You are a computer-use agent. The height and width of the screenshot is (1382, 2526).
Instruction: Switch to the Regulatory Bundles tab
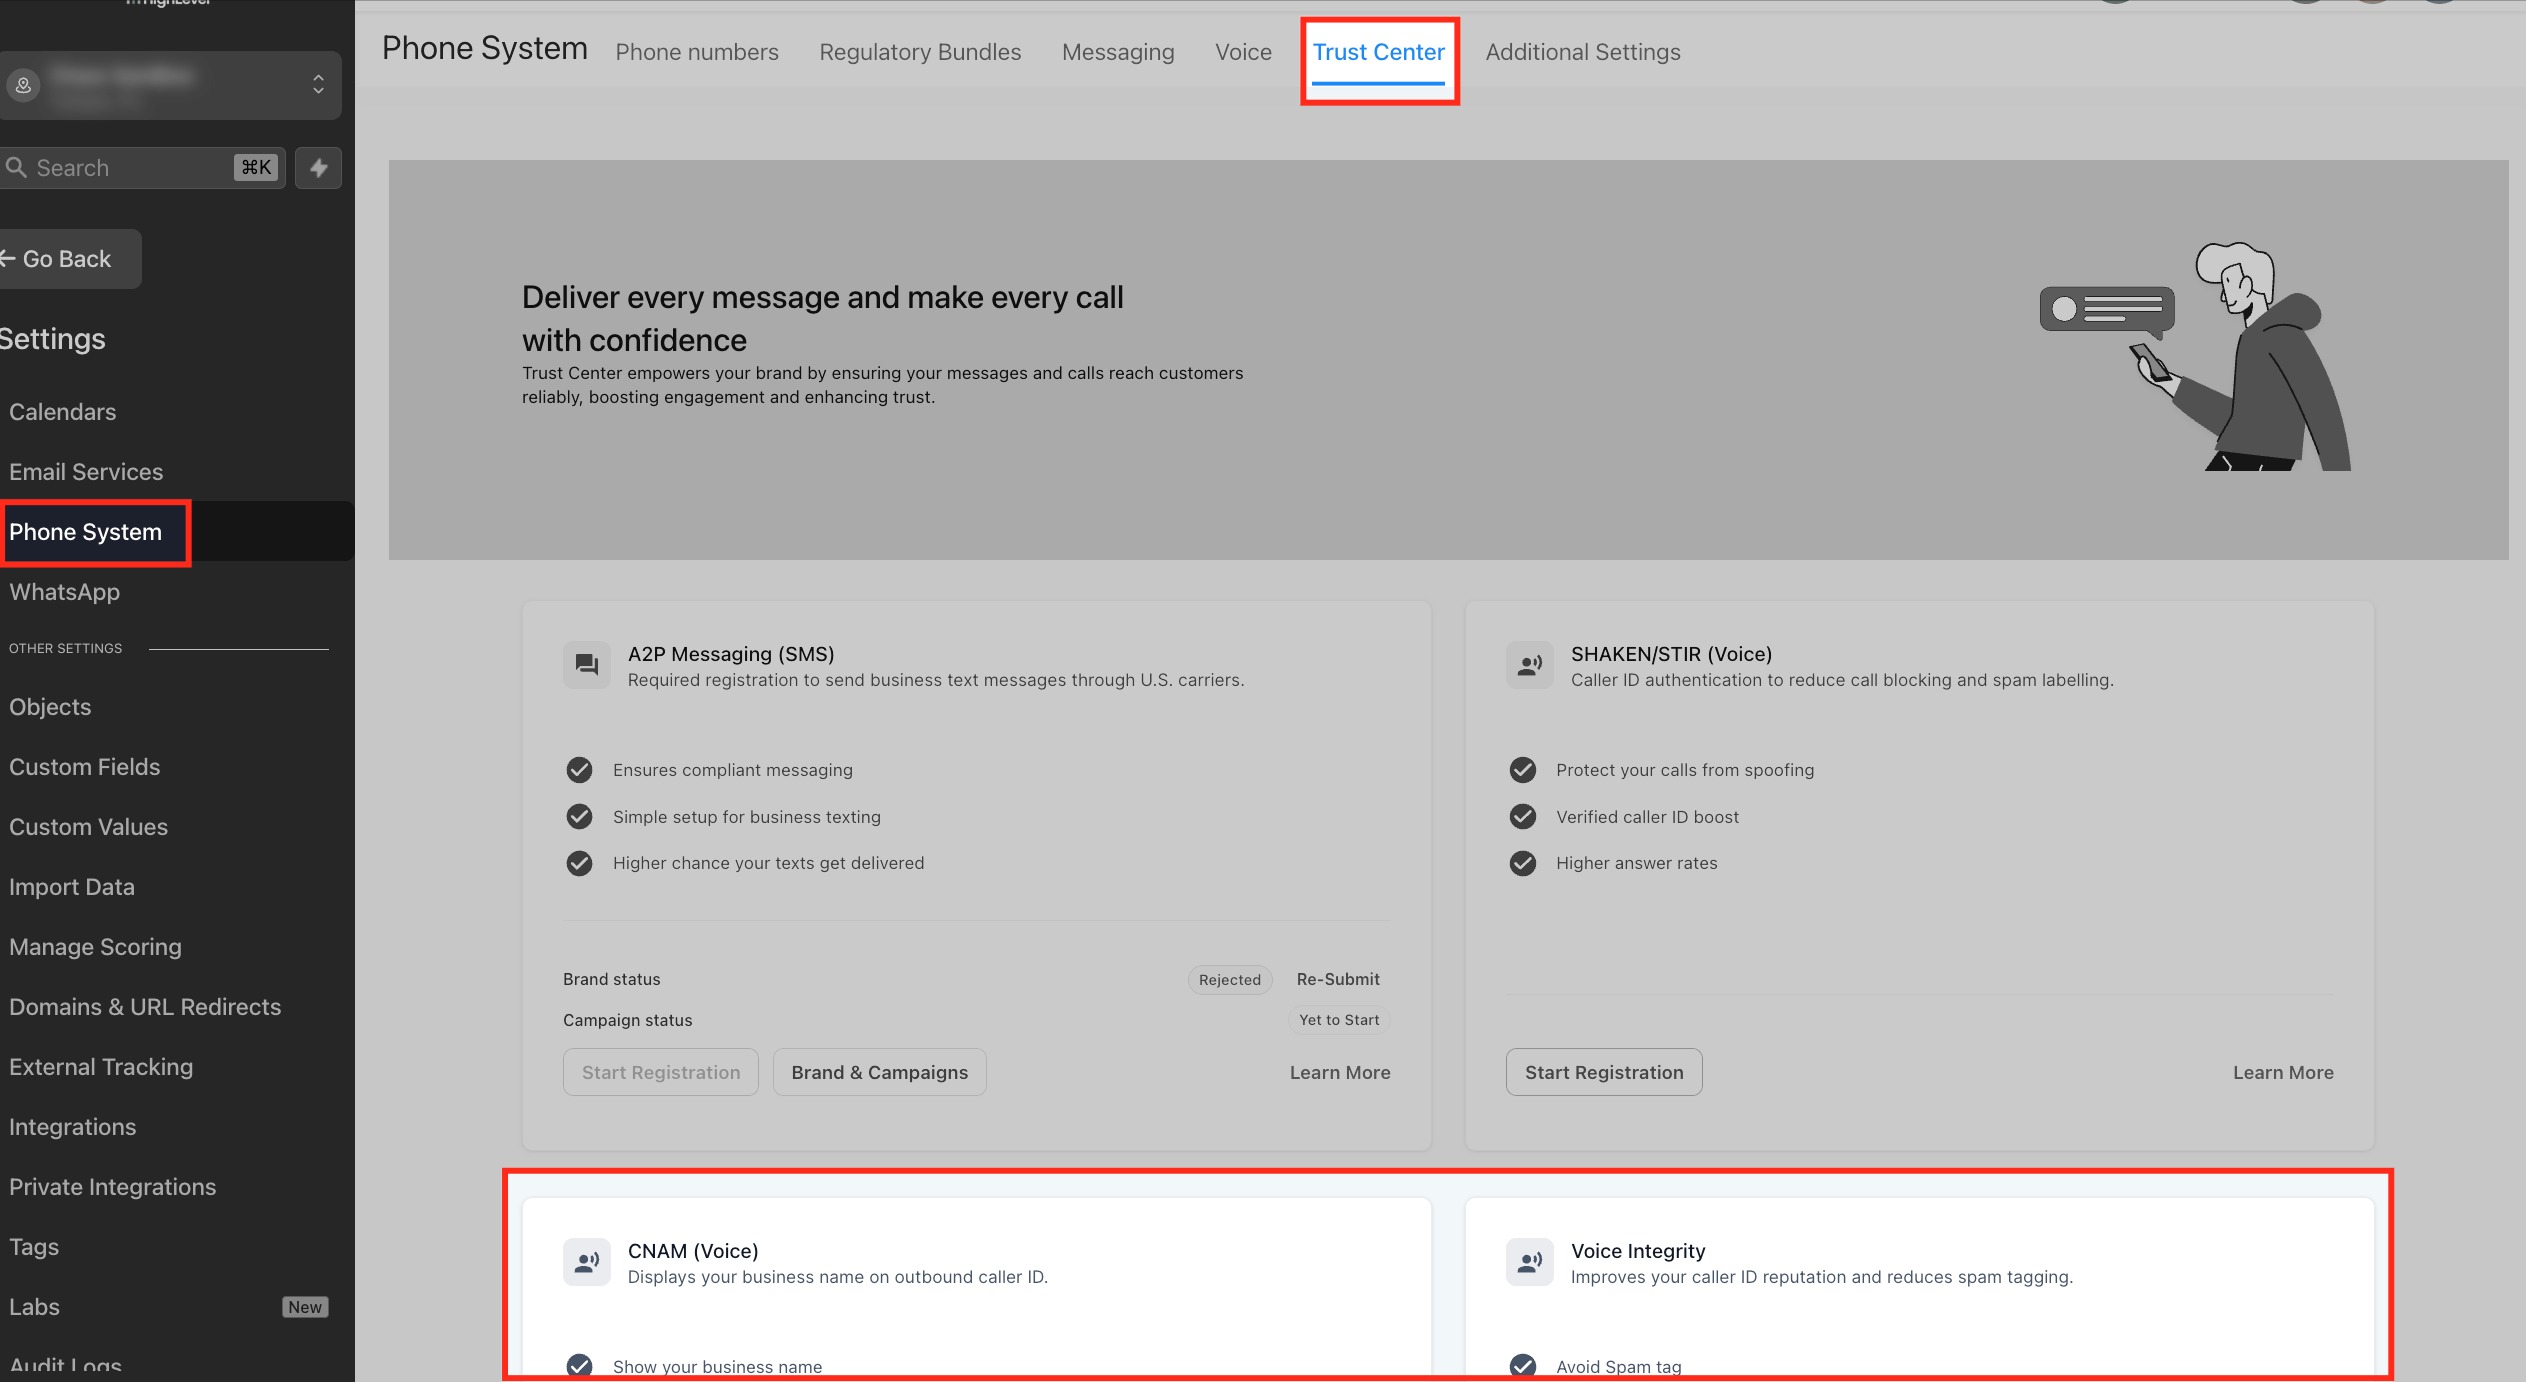tap(920, 52)
